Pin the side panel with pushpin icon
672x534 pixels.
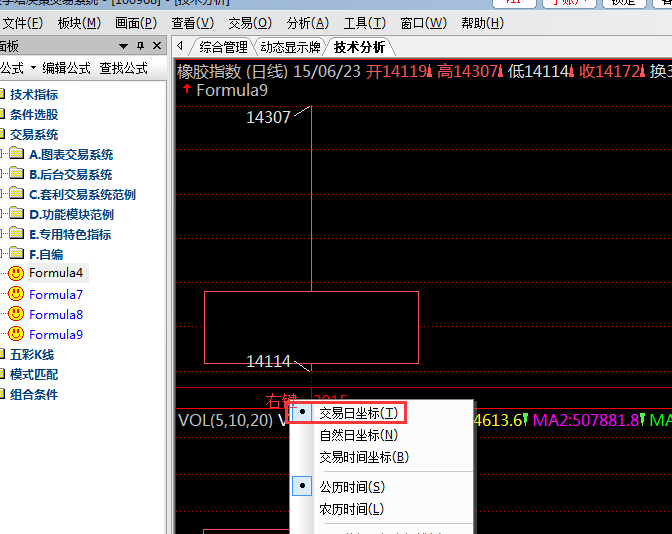(140, 45)
